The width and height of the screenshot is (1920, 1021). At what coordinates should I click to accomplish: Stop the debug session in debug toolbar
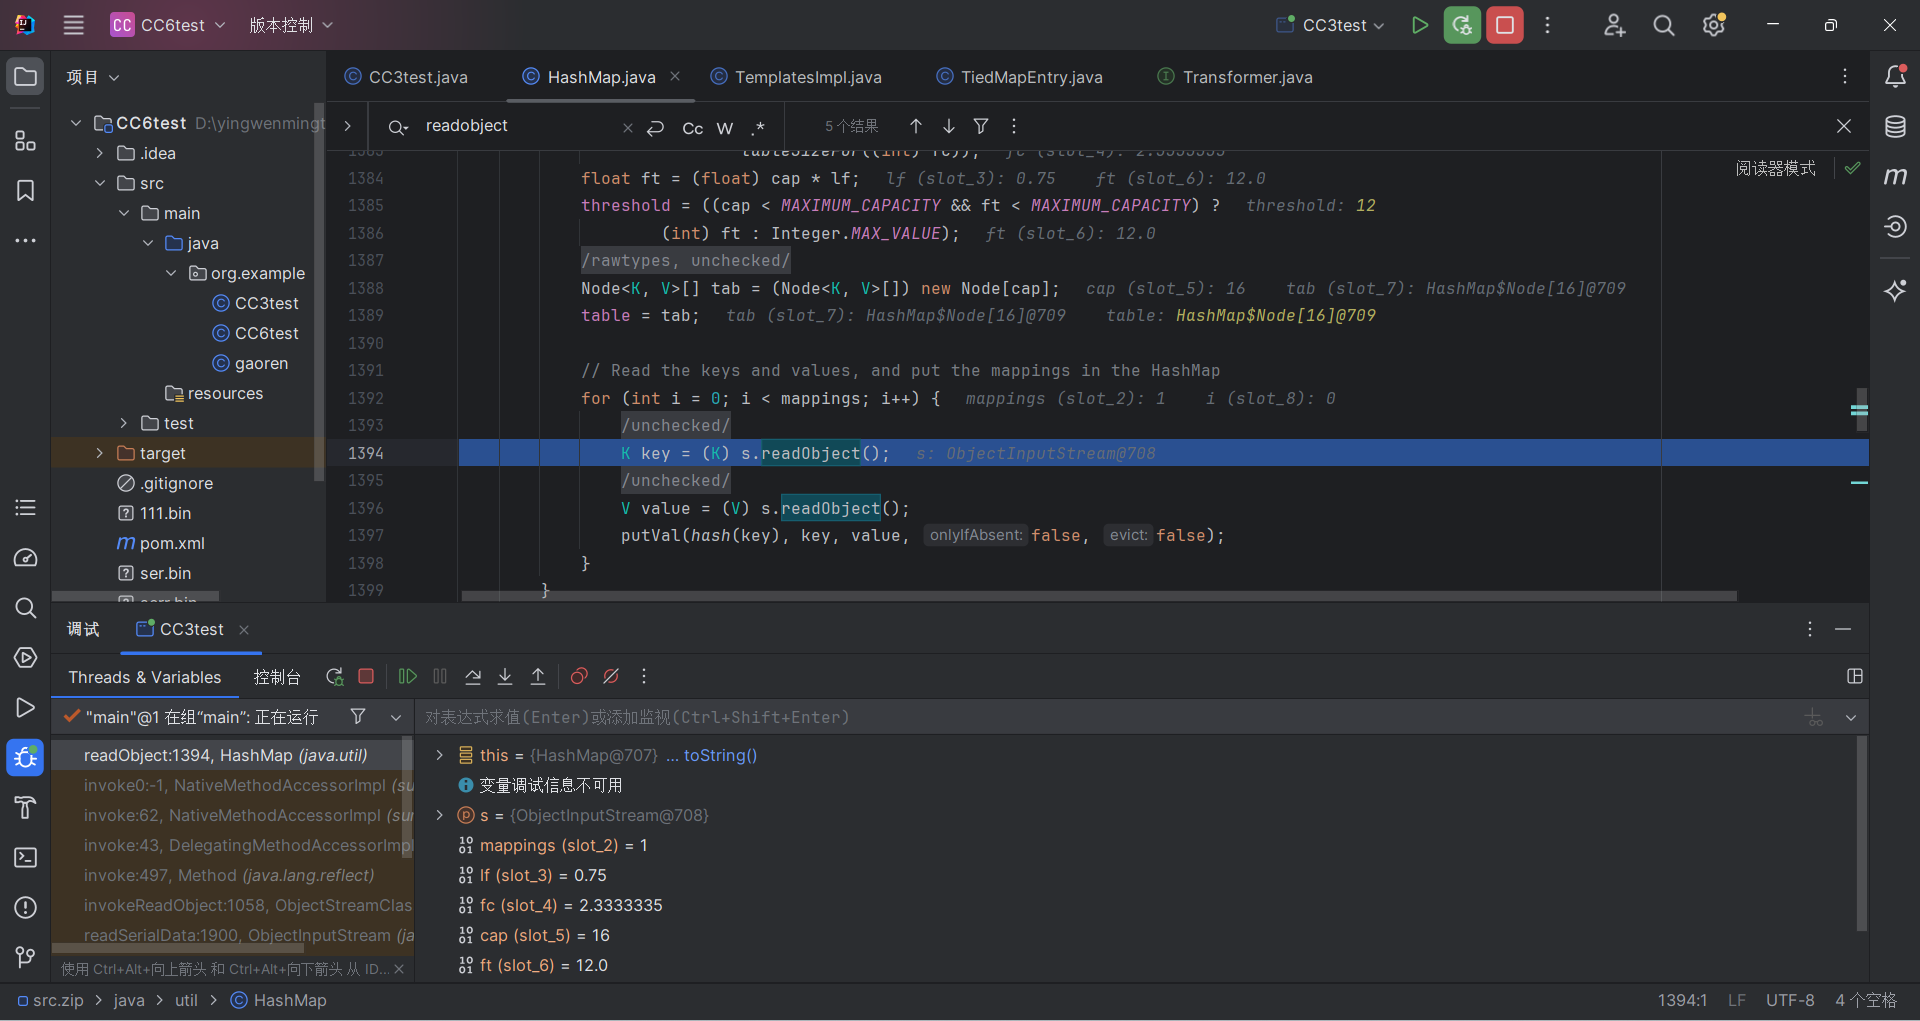pyautogui.click(x=366, y=677)
